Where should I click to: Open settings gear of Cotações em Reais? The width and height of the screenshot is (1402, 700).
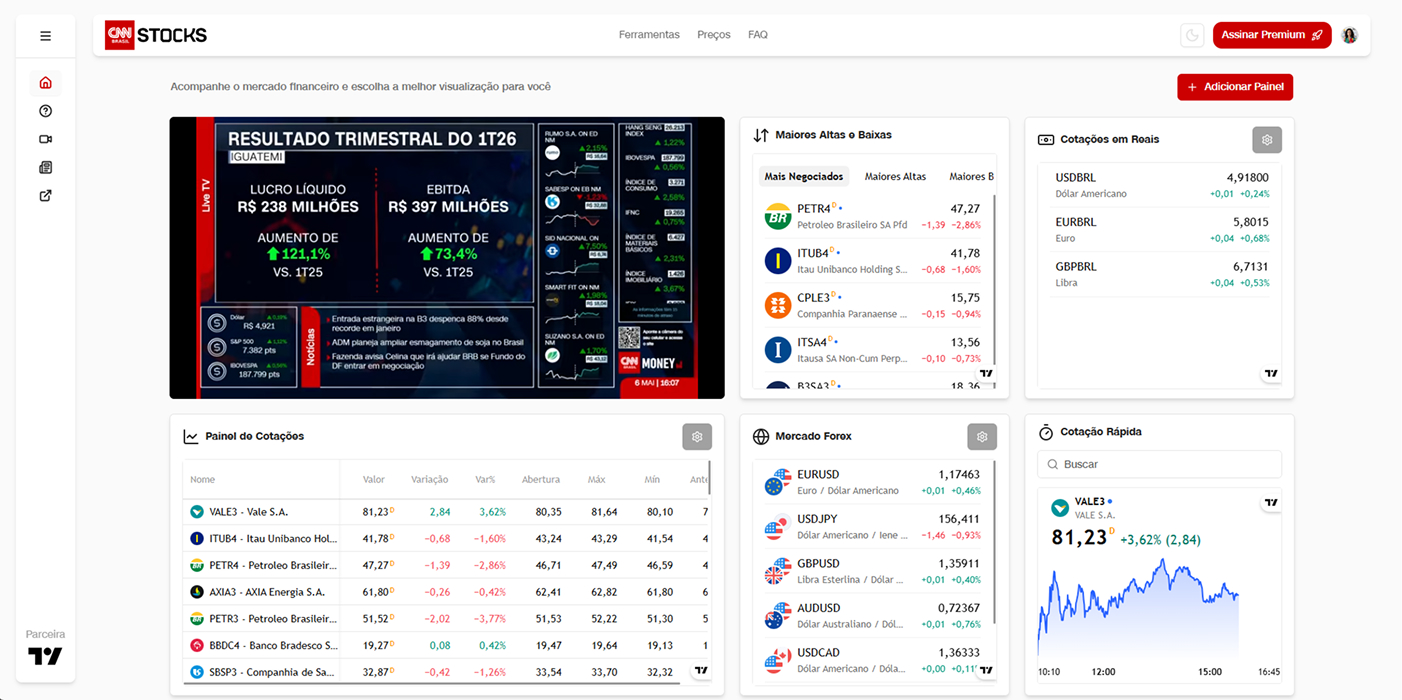point(1267,140)
